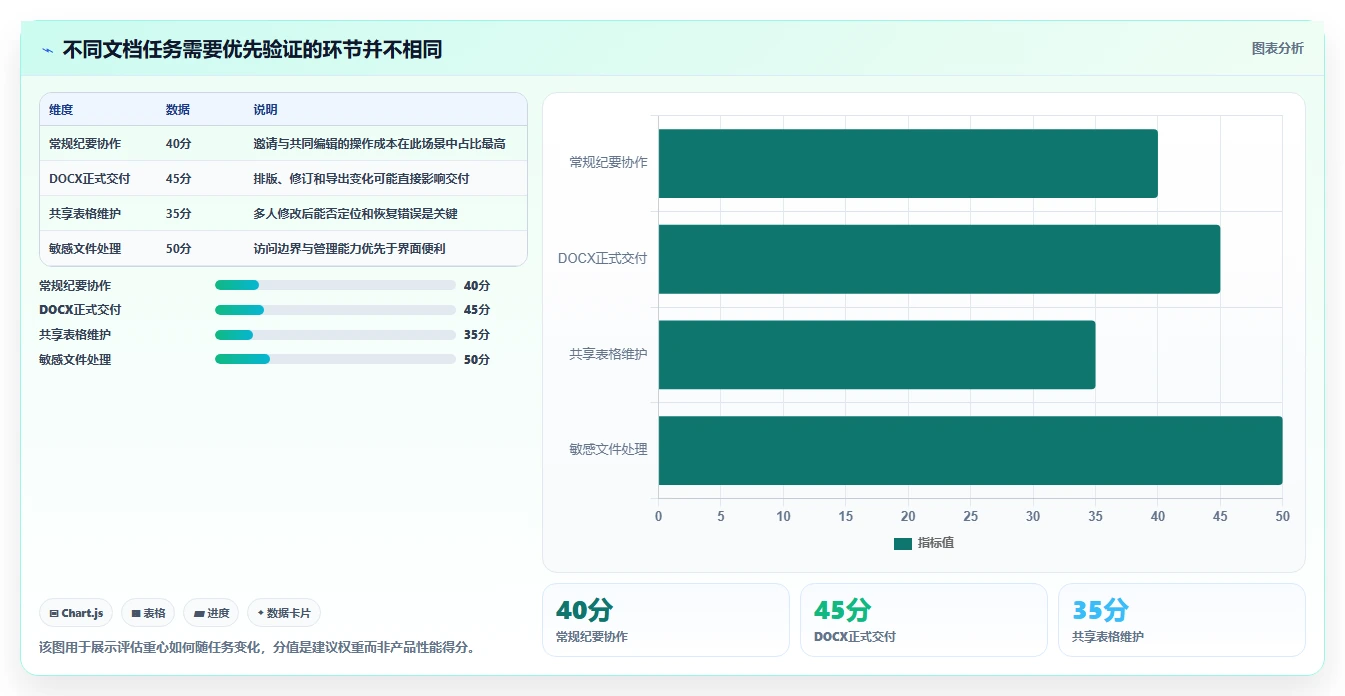1345x696 pixels.
Task: Select the Chart.js tag chip
Action: click(76, 613)
